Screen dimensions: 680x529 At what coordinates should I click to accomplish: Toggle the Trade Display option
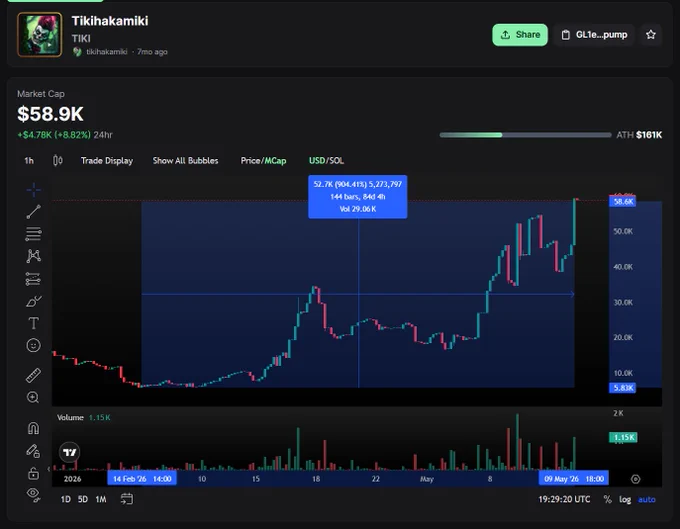click(x=107, y=160)
